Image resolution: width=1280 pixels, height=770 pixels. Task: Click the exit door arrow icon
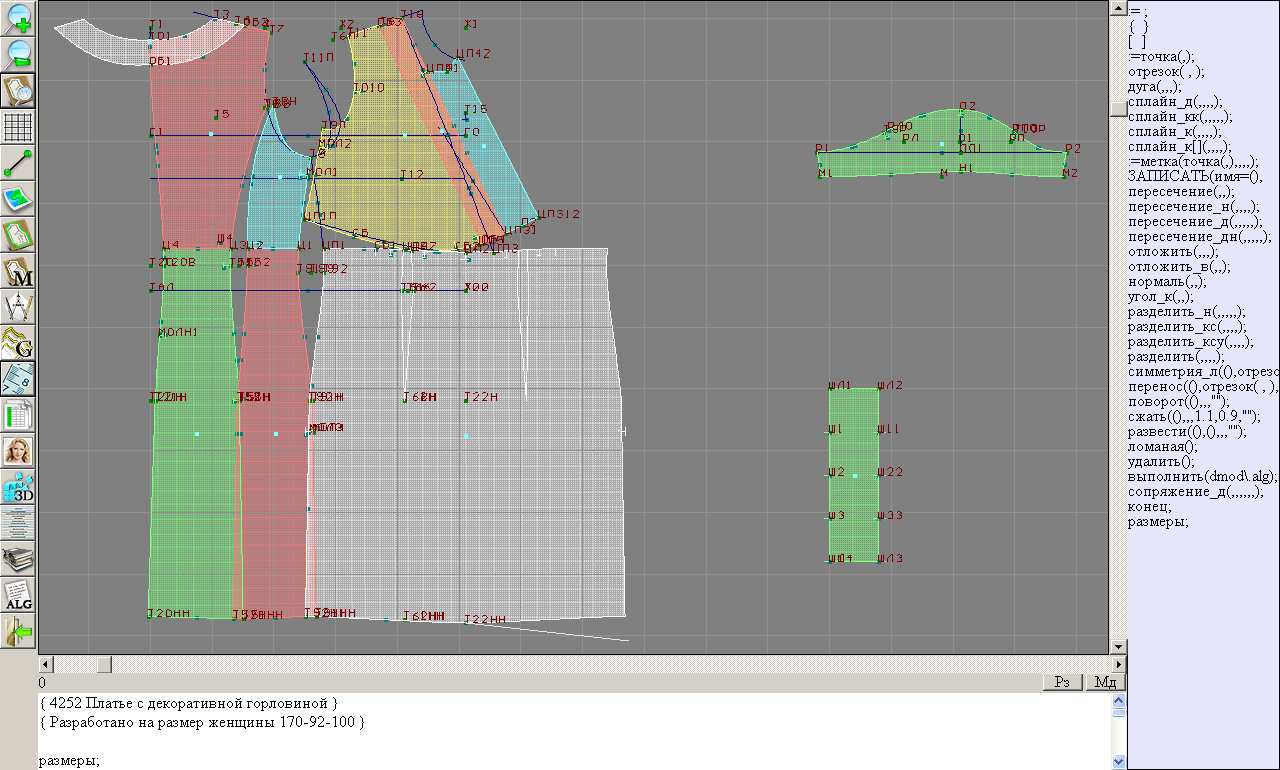coord(19,632)
